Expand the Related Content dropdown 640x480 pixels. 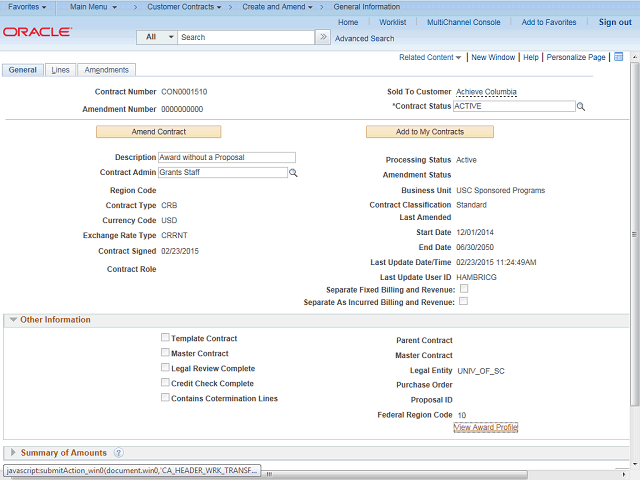[x=430, y=58]
